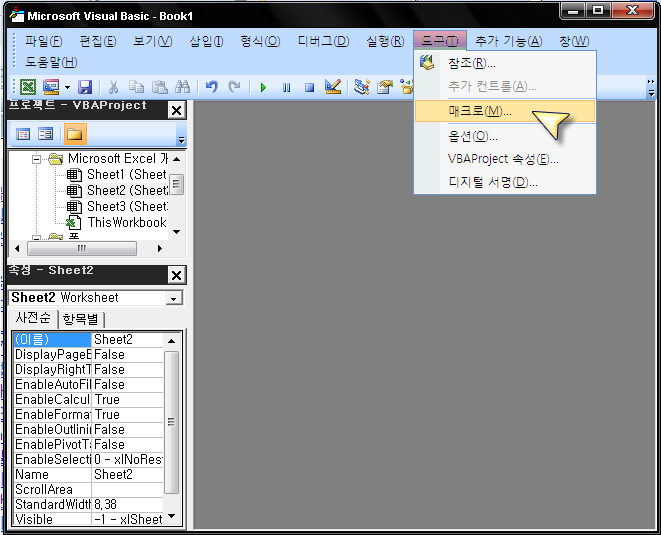Click the DisplayPageBreaks False value
The height and width of the screenshot is (535, 661).
[x=127, y=355]
